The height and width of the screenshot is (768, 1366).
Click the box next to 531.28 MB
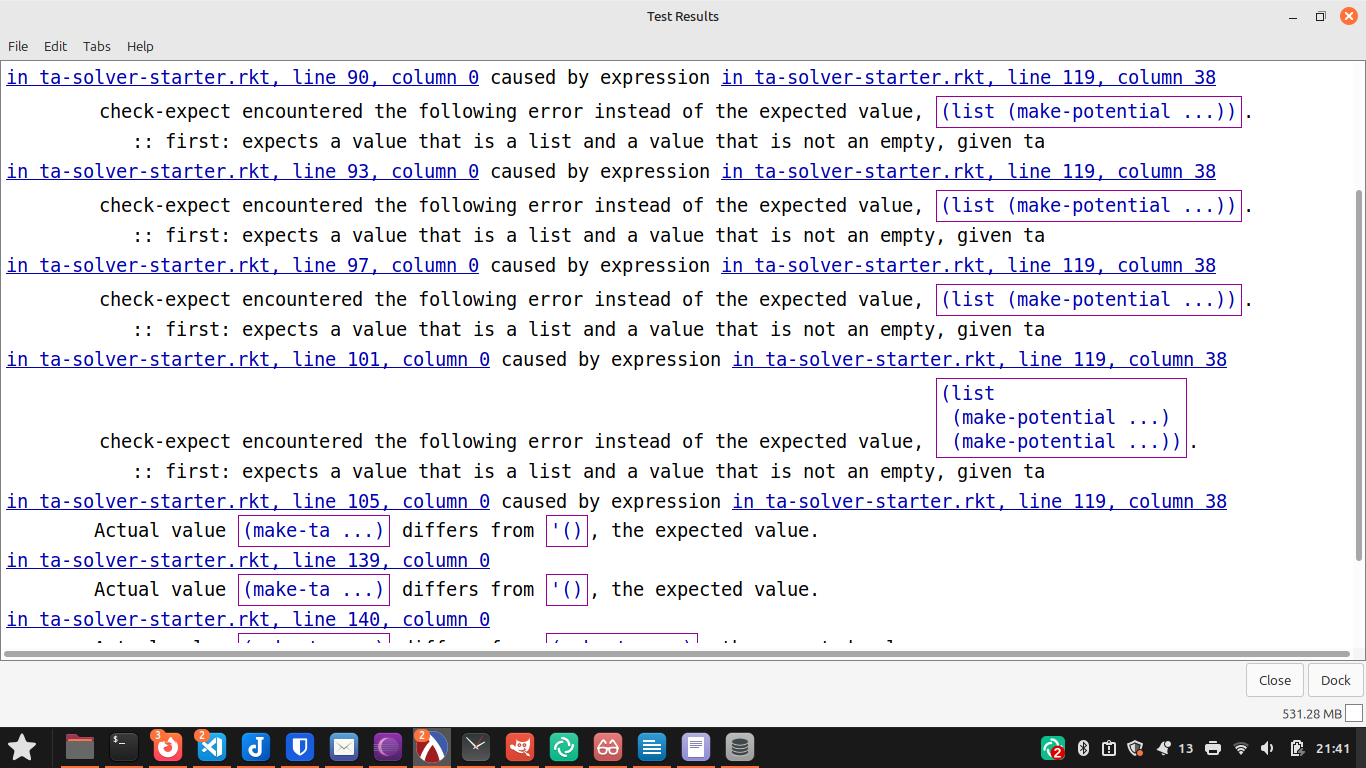(x=1354, y=714)
